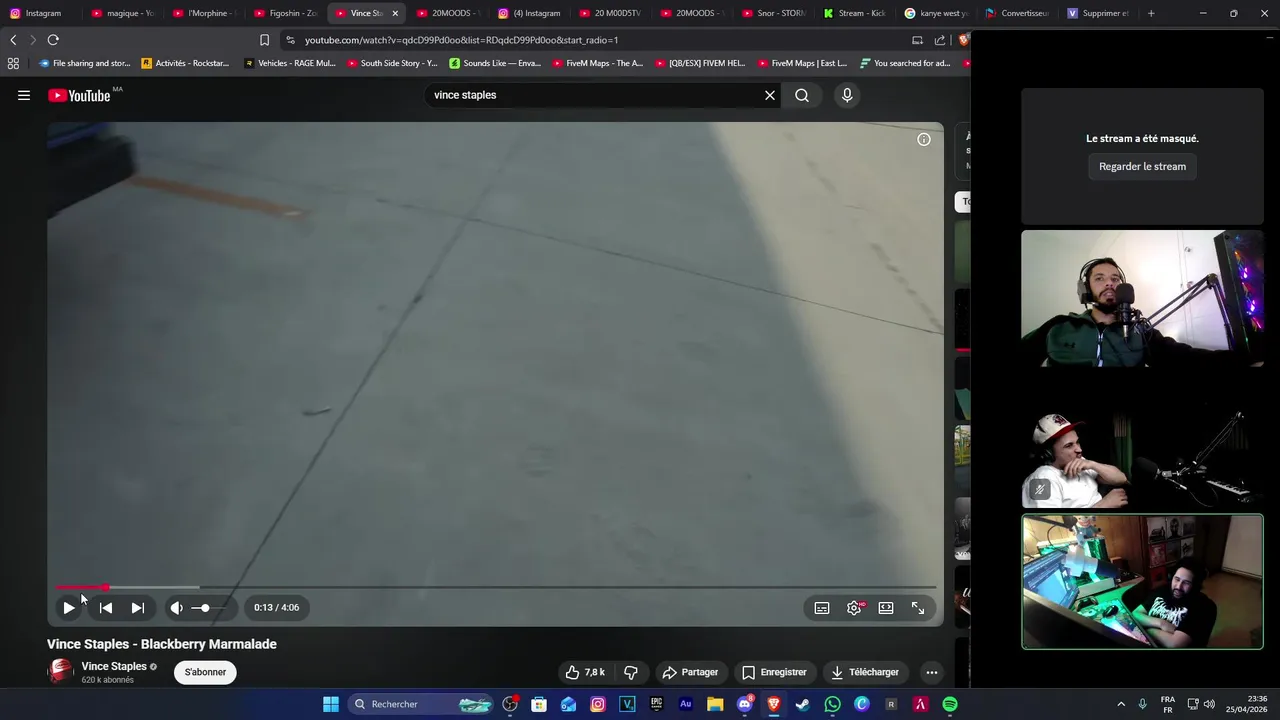Like the video showing 7,8 k
Viewport: 1280px width, 720px height.
[585, 672]
